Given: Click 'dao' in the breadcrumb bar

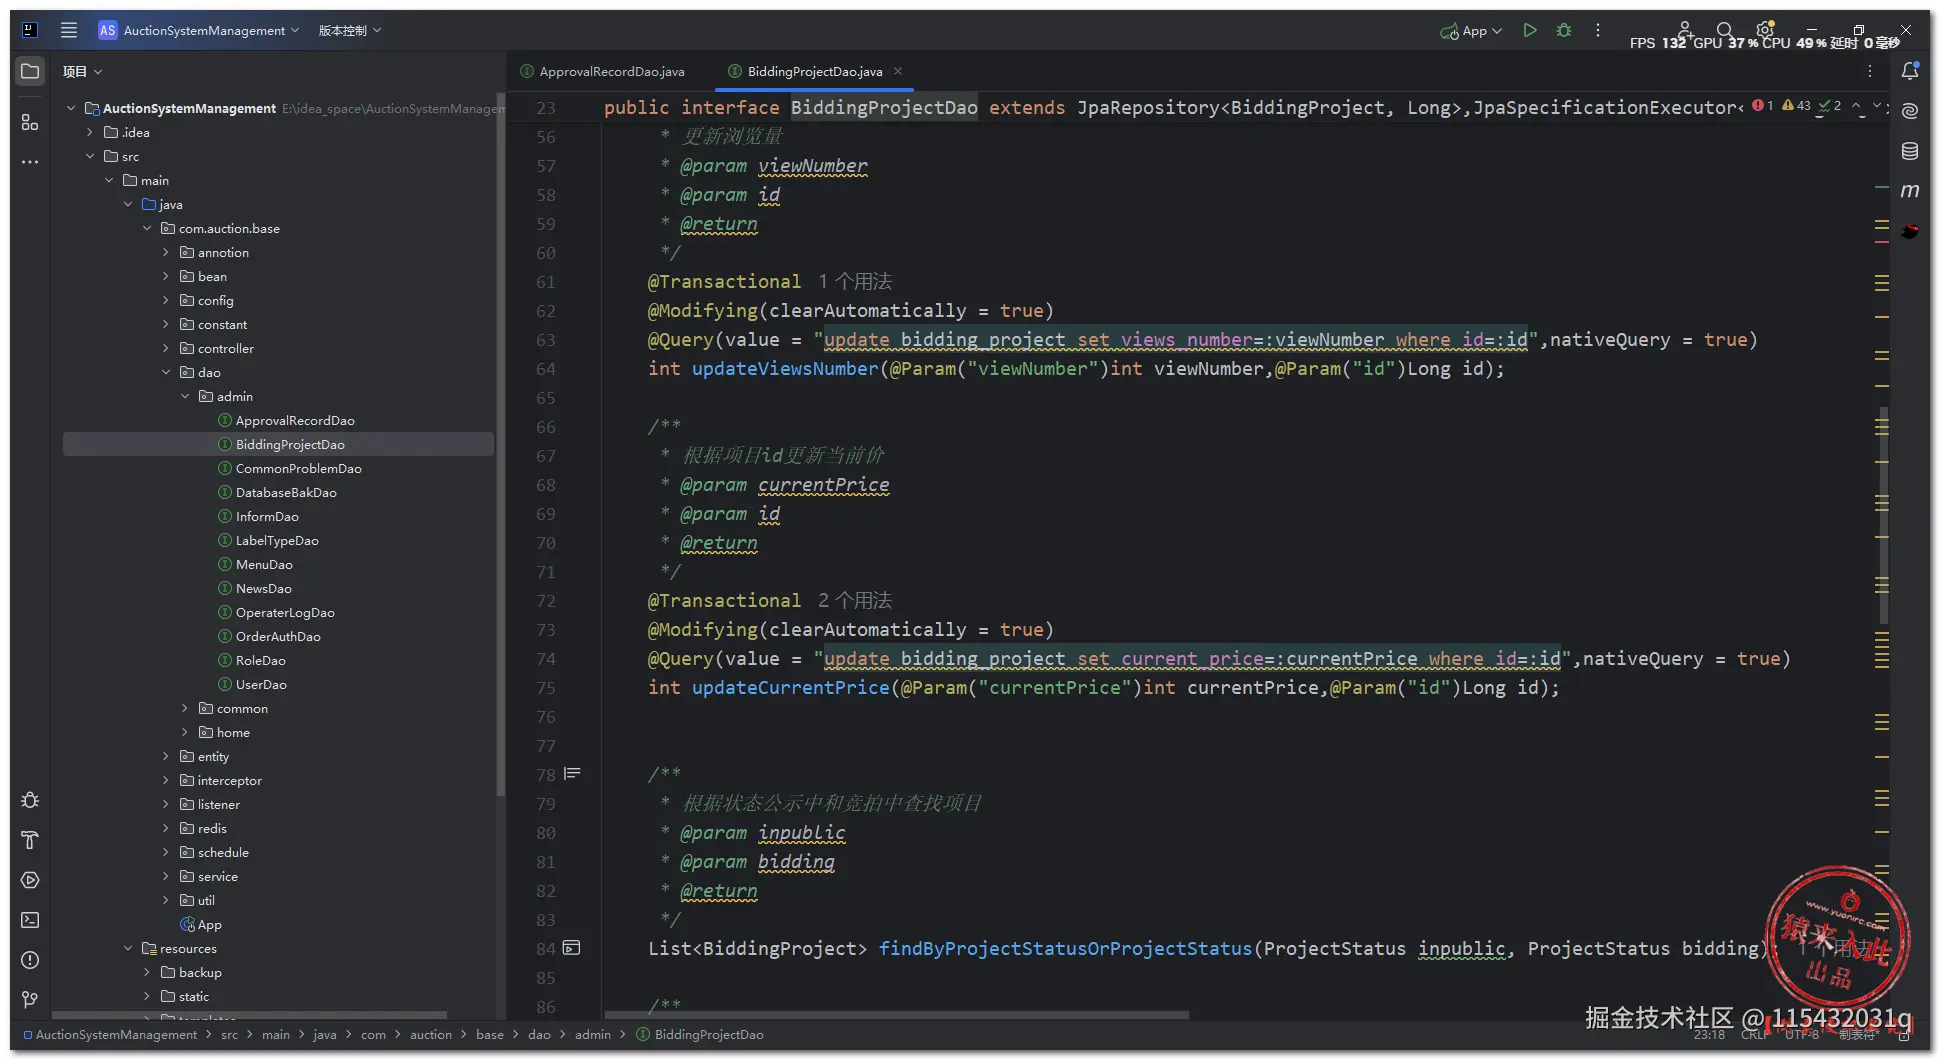Looking at the screenshot, I should (x=539, y=1034).
